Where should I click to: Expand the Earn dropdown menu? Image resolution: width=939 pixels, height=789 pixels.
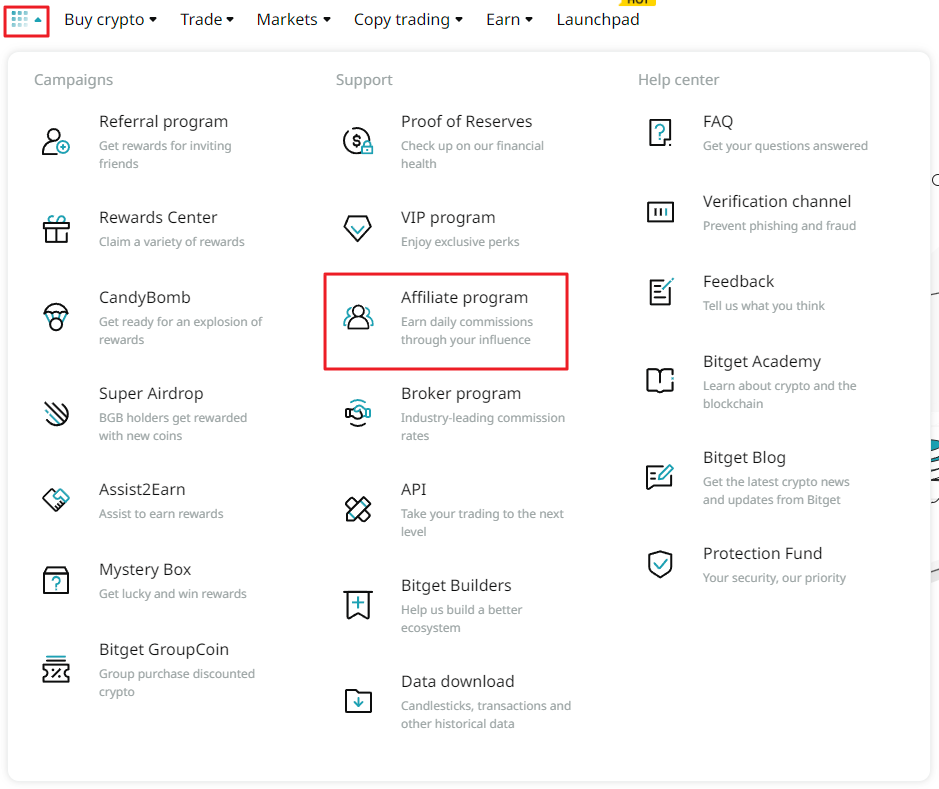coord(509,20)
